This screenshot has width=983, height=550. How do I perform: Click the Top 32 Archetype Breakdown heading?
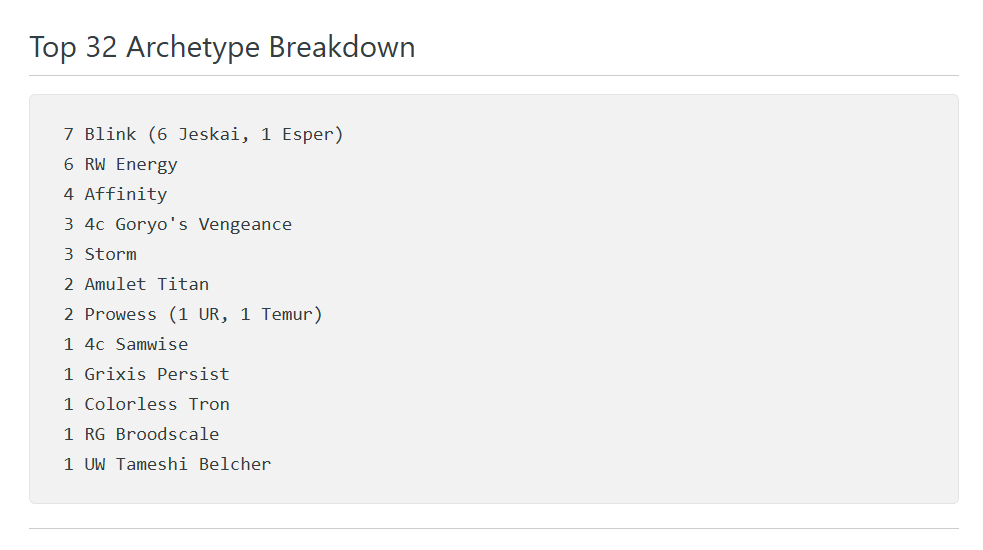click(x=222, y=47)
